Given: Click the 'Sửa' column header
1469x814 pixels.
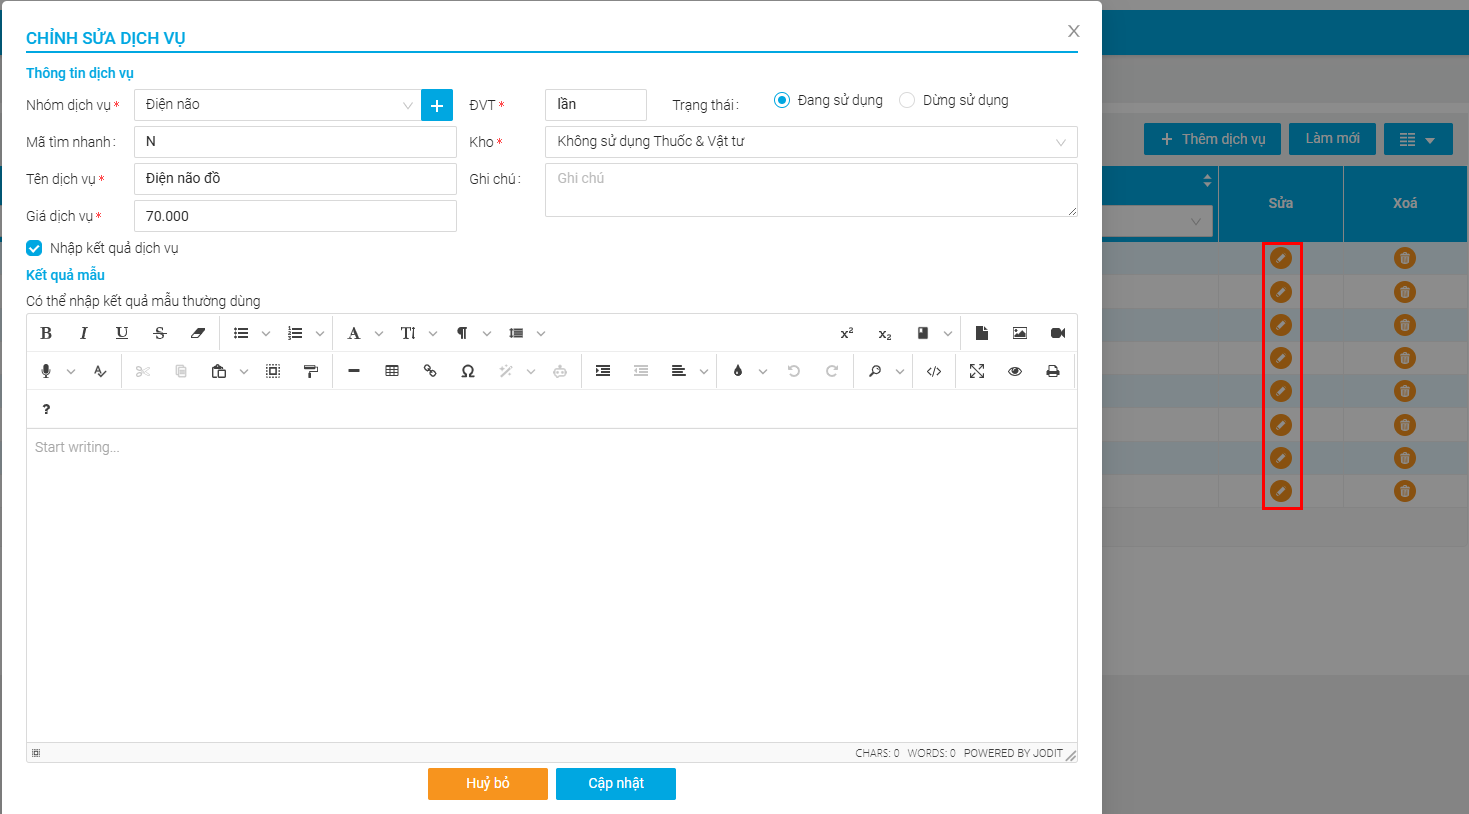Looking at the screenshot, I should [x=1281, y=203].
